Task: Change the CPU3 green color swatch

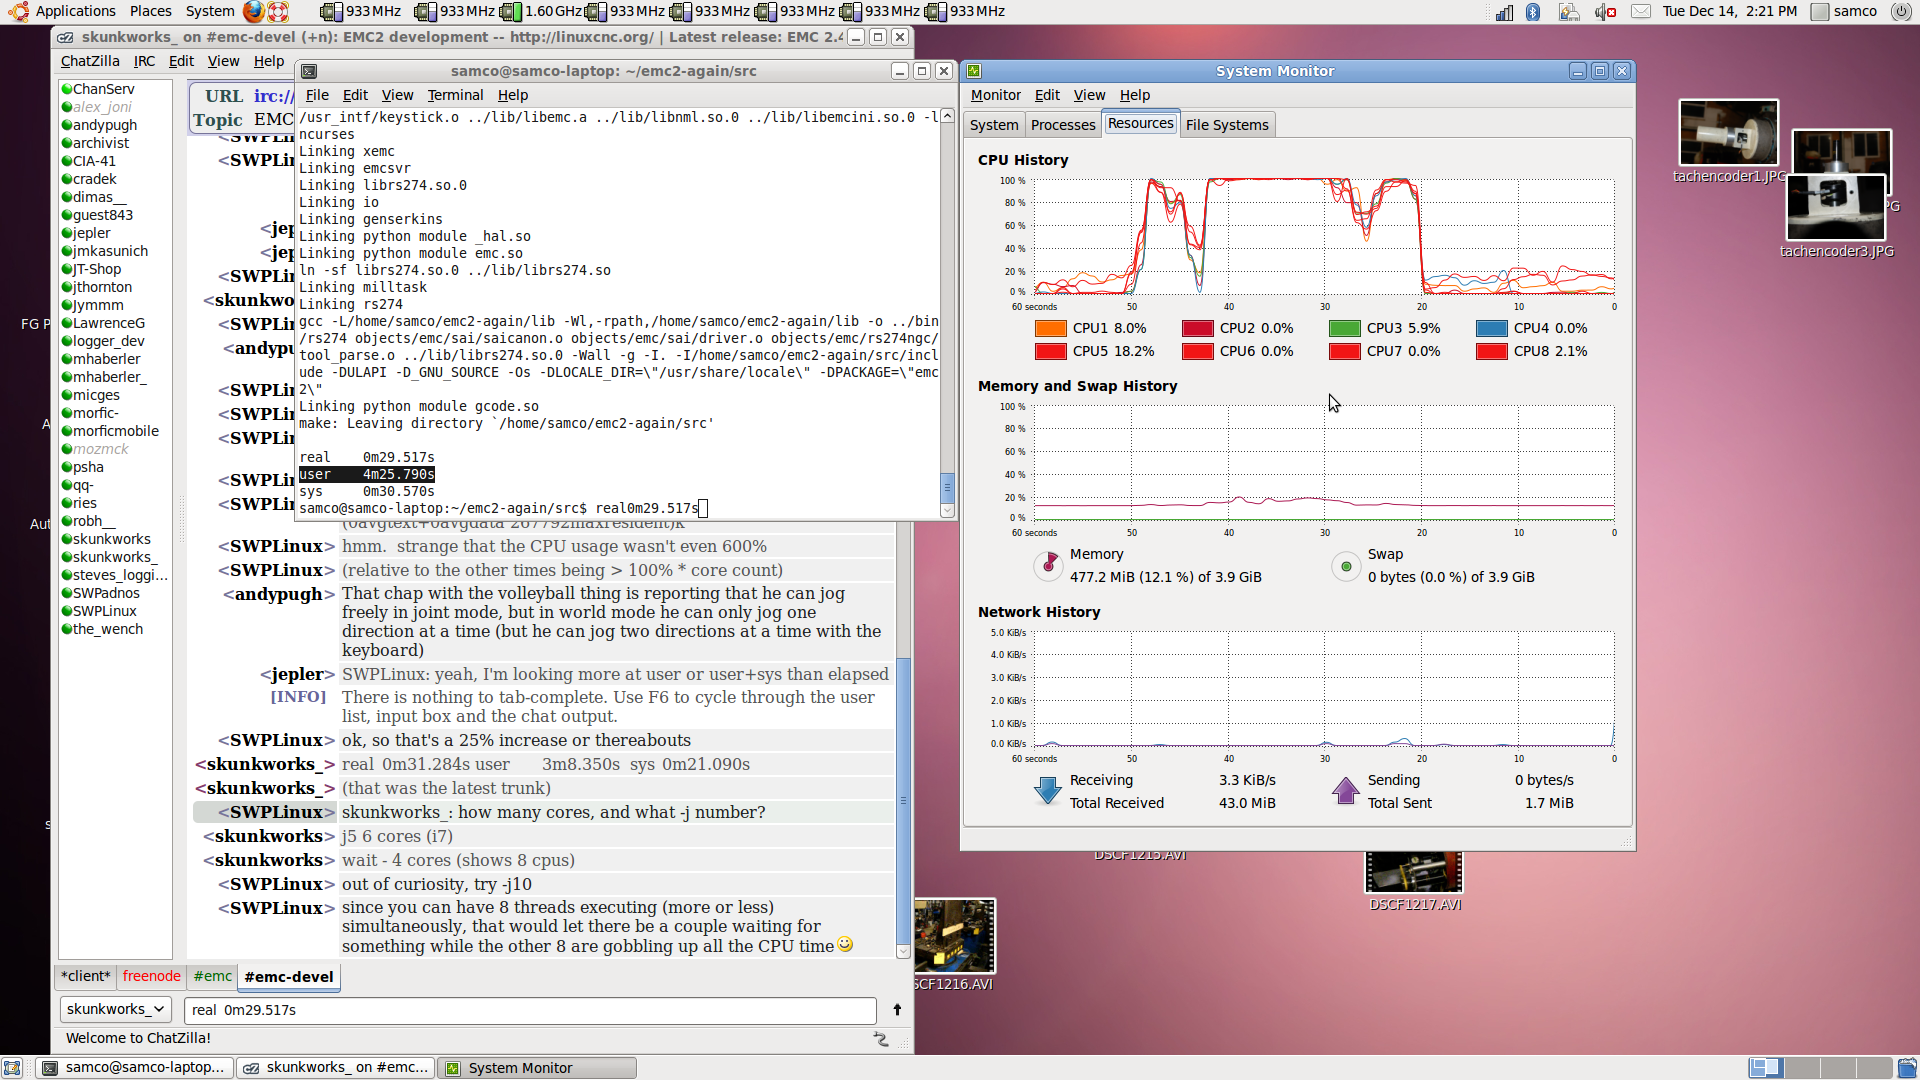Action: (1344, 328)
